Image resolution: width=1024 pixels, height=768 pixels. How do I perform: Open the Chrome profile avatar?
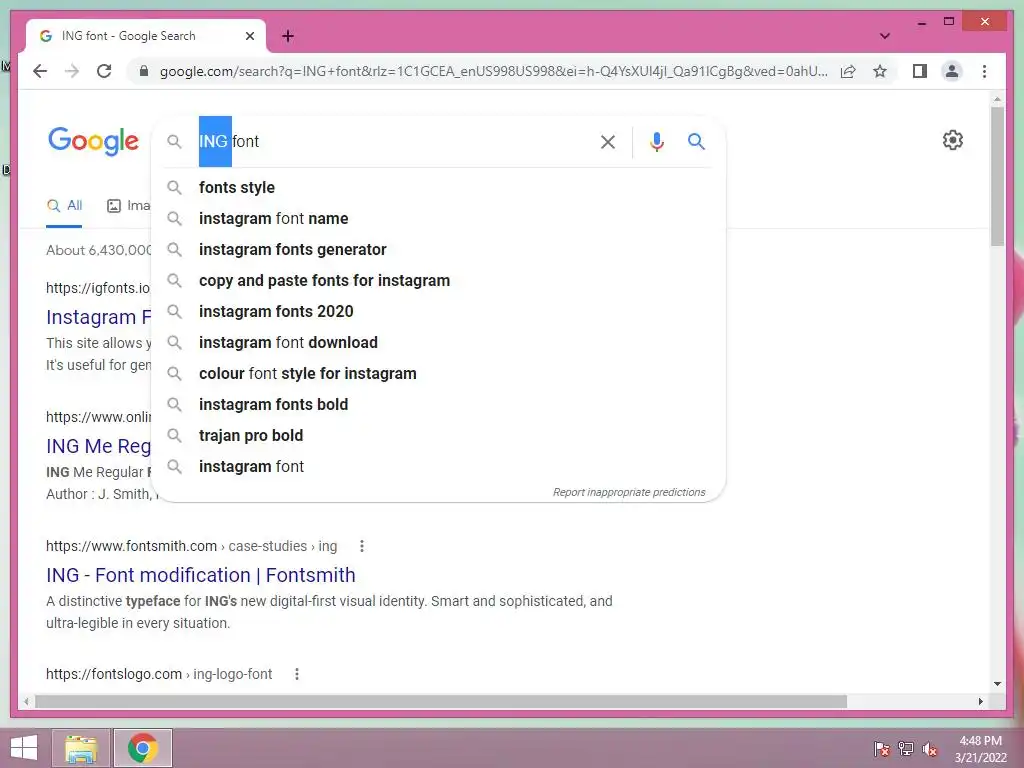[952, 71]
